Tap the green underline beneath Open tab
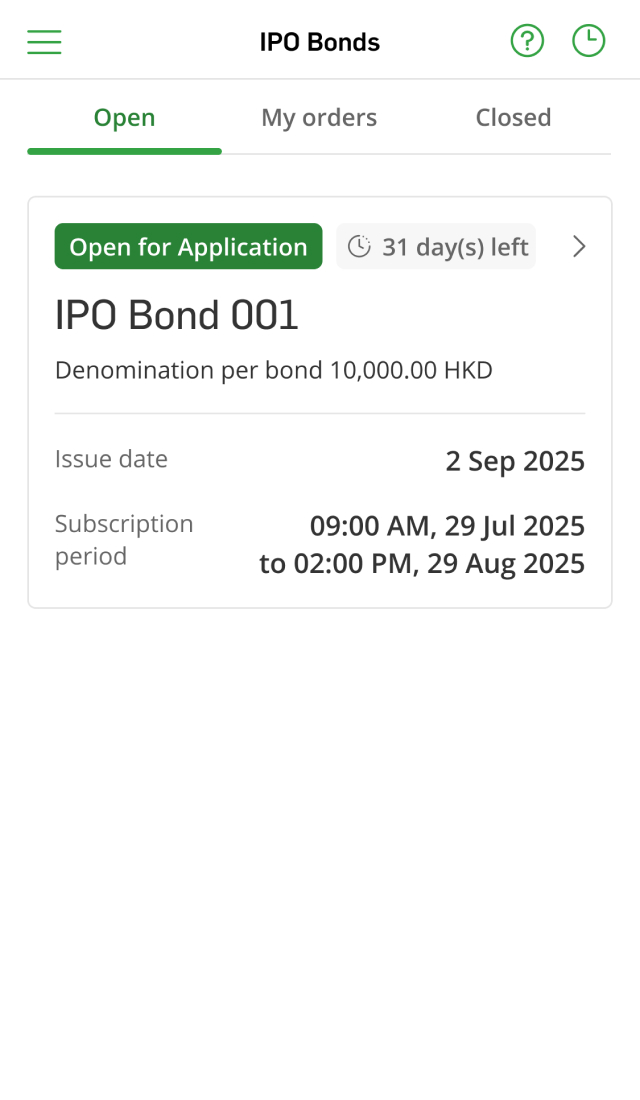640x1100 pixels. coord(124,151)
